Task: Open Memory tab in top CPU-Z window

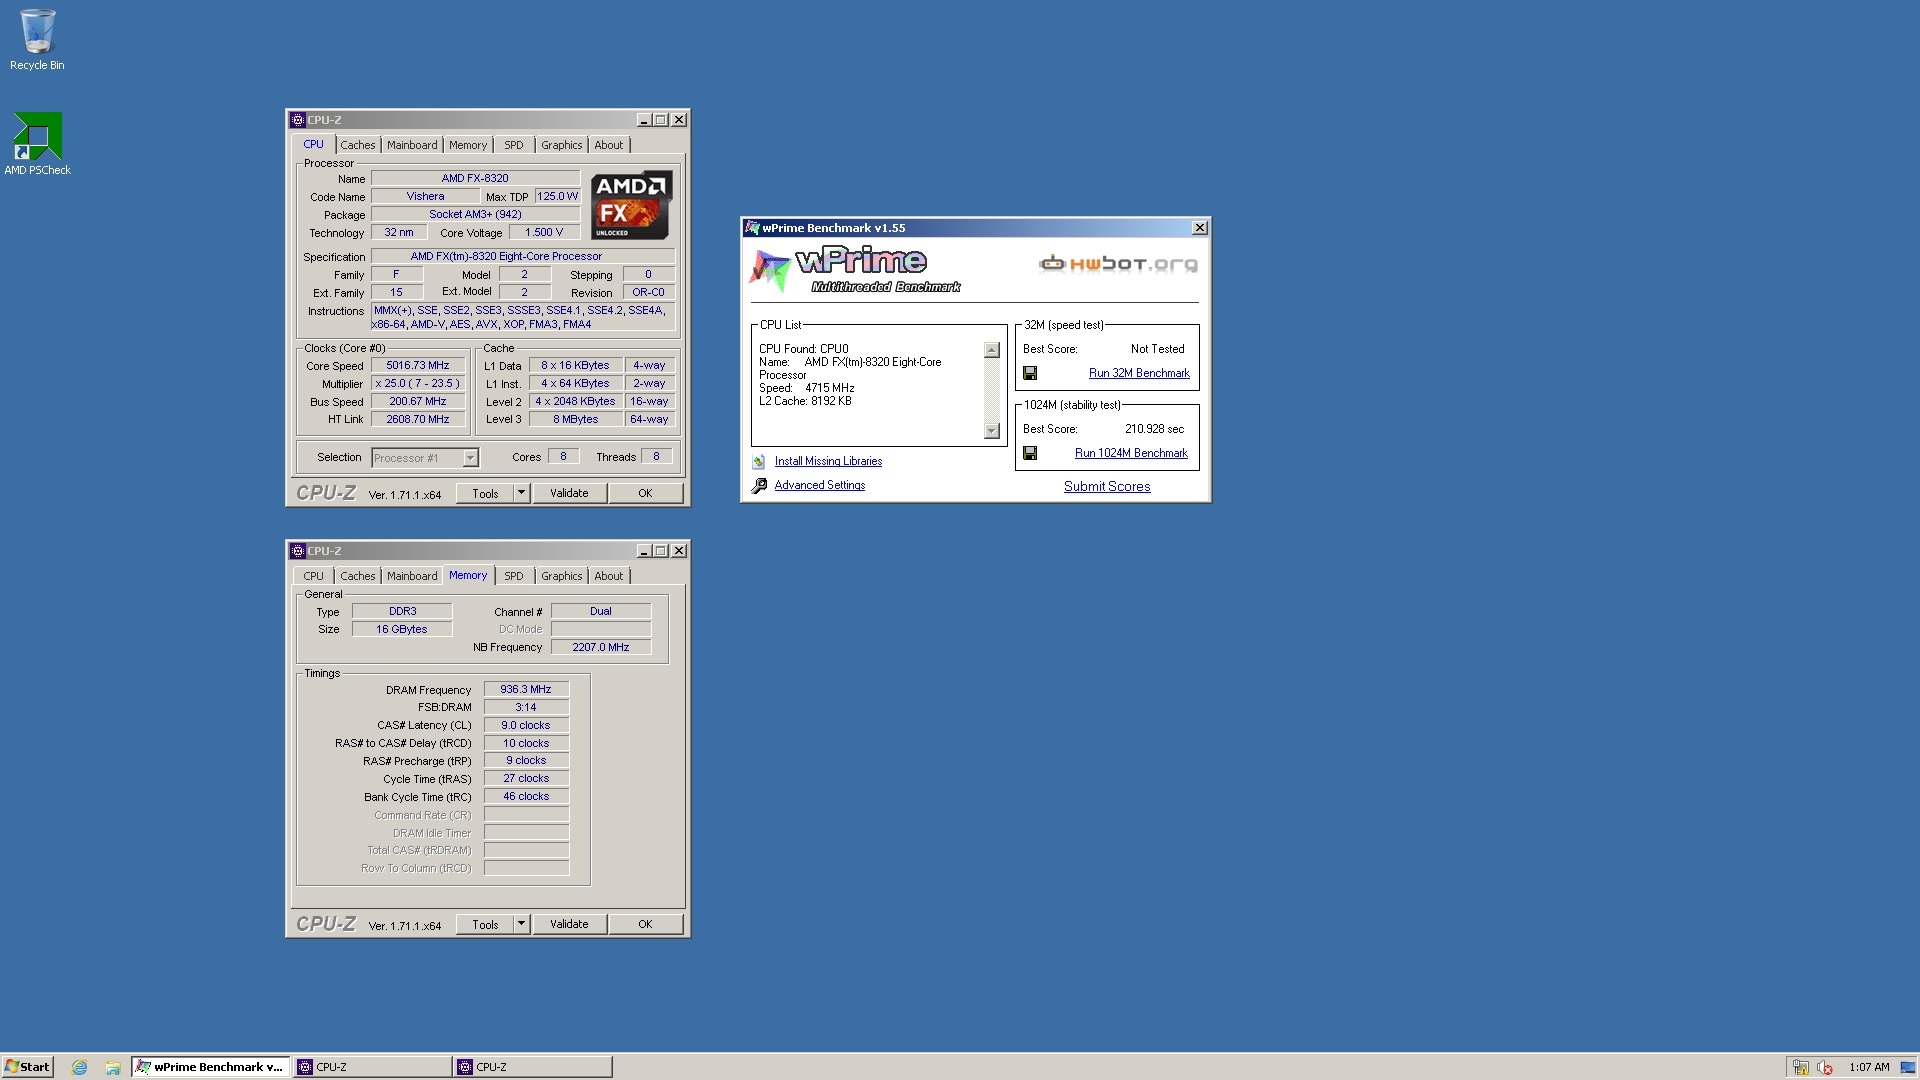Action: point(468,145)
